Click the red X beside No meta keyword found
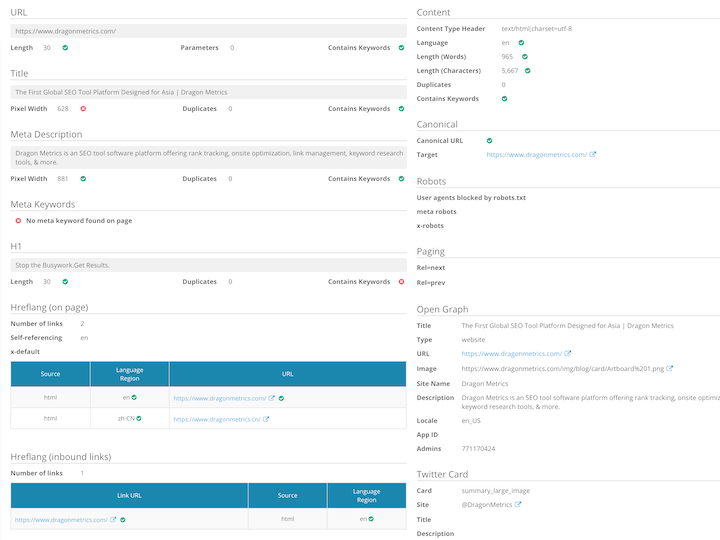720x540 pixels. (18, 221)
